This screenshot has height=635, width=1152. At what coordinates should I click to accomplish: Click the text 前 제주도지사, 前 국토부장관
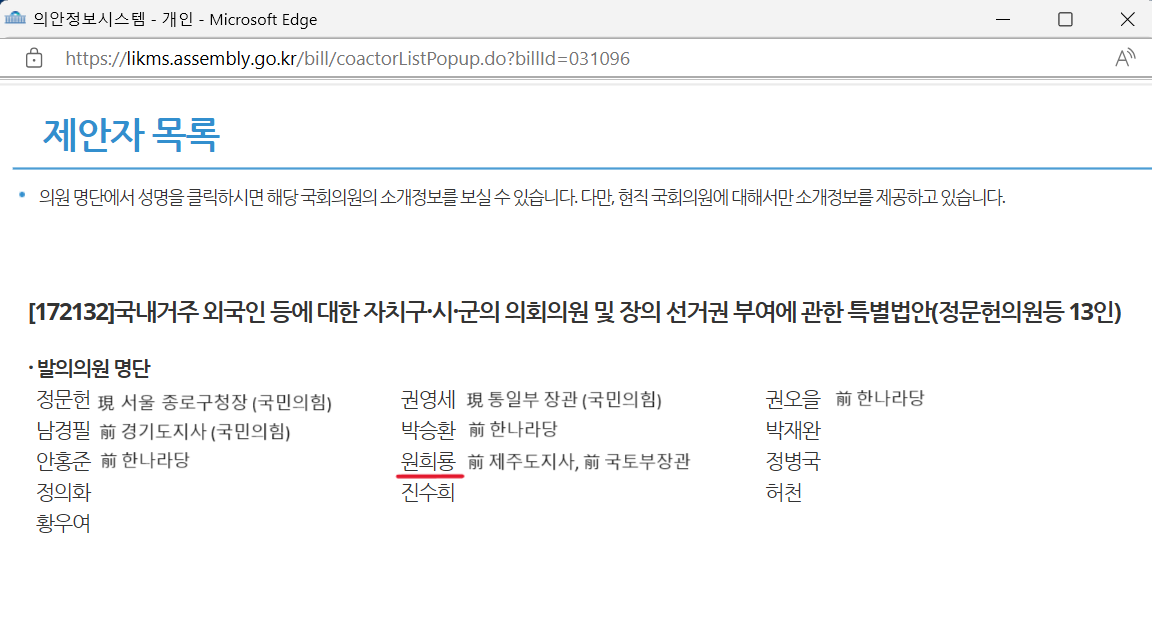(x=579, y=462)
